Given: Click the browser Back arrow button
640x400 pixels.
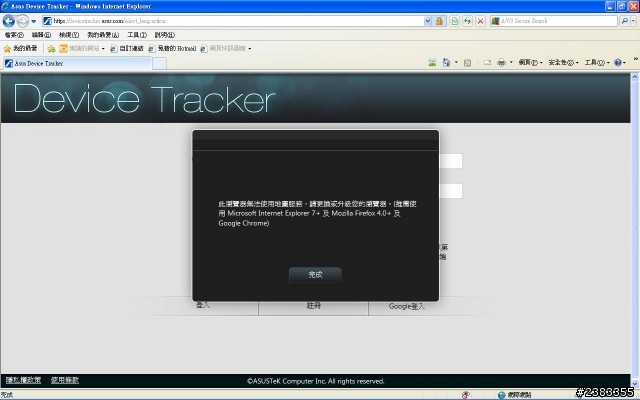Looking at the screenshot, I should pos(9,21).
